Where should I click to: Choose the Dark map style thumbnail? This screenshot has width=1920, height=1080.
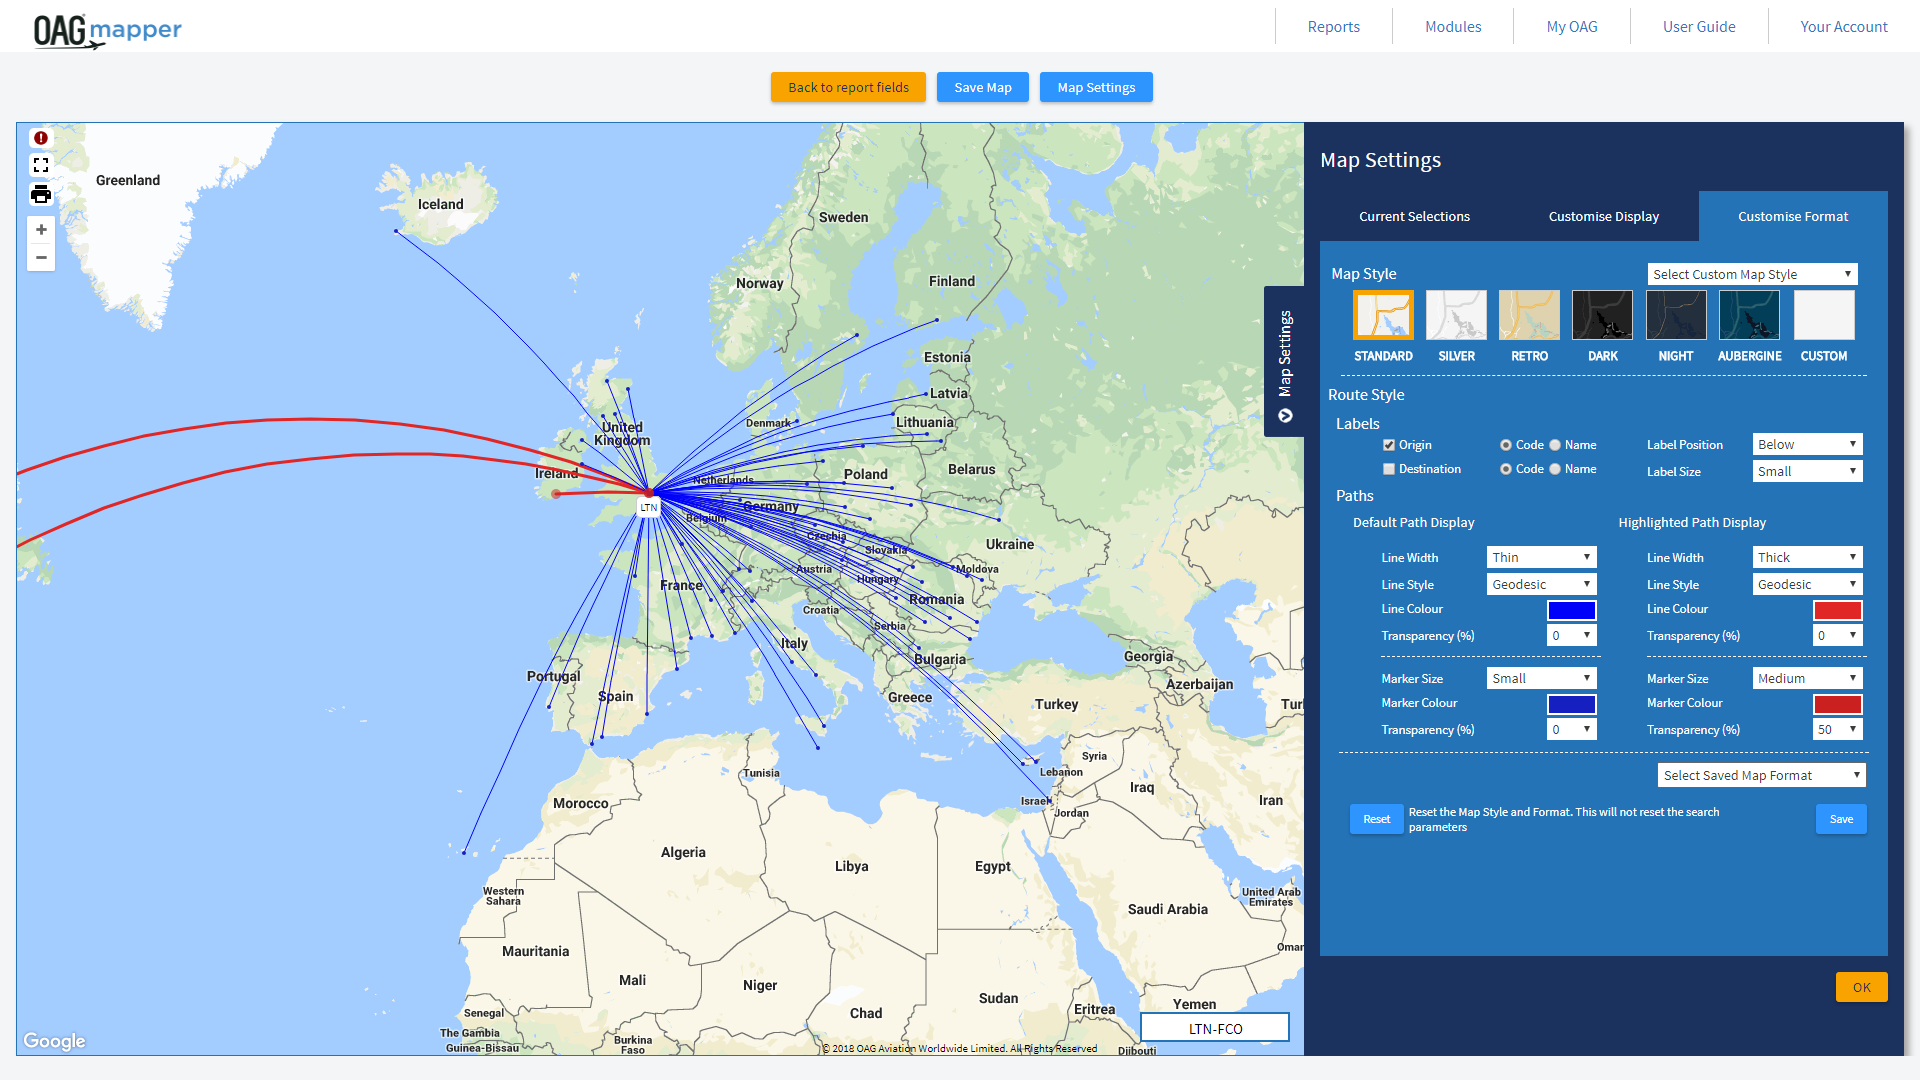(x=1602, y=316)
